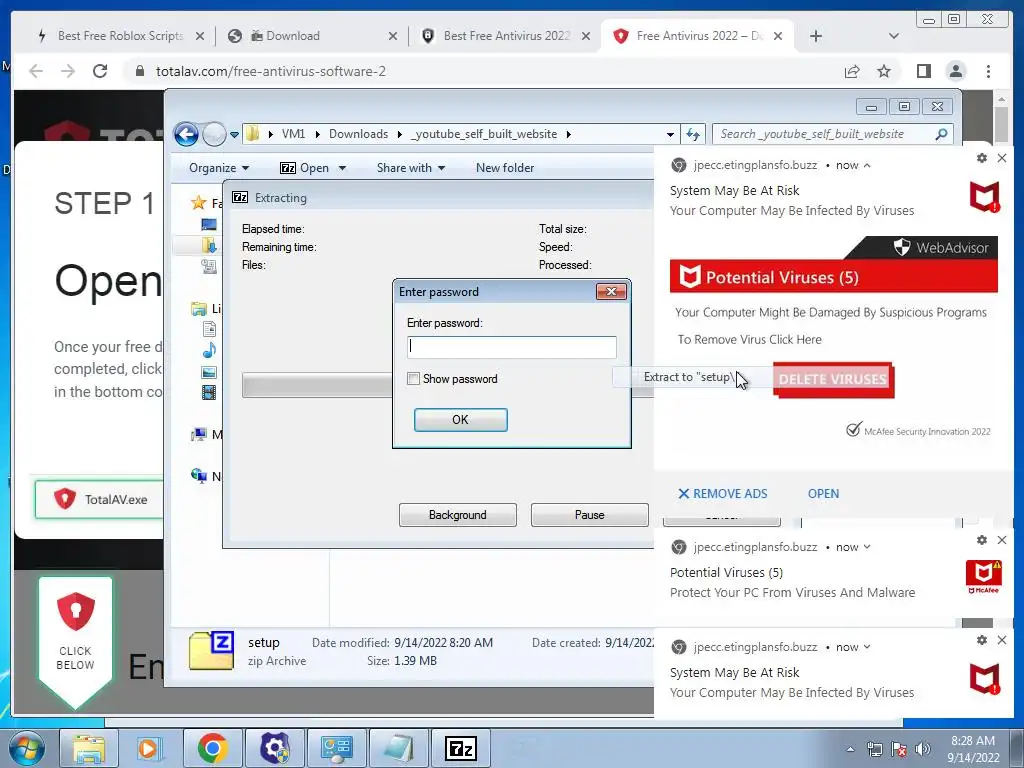Select Recent Places icon under Favorites
This screenshot has height=768, width=1024.
209,266
